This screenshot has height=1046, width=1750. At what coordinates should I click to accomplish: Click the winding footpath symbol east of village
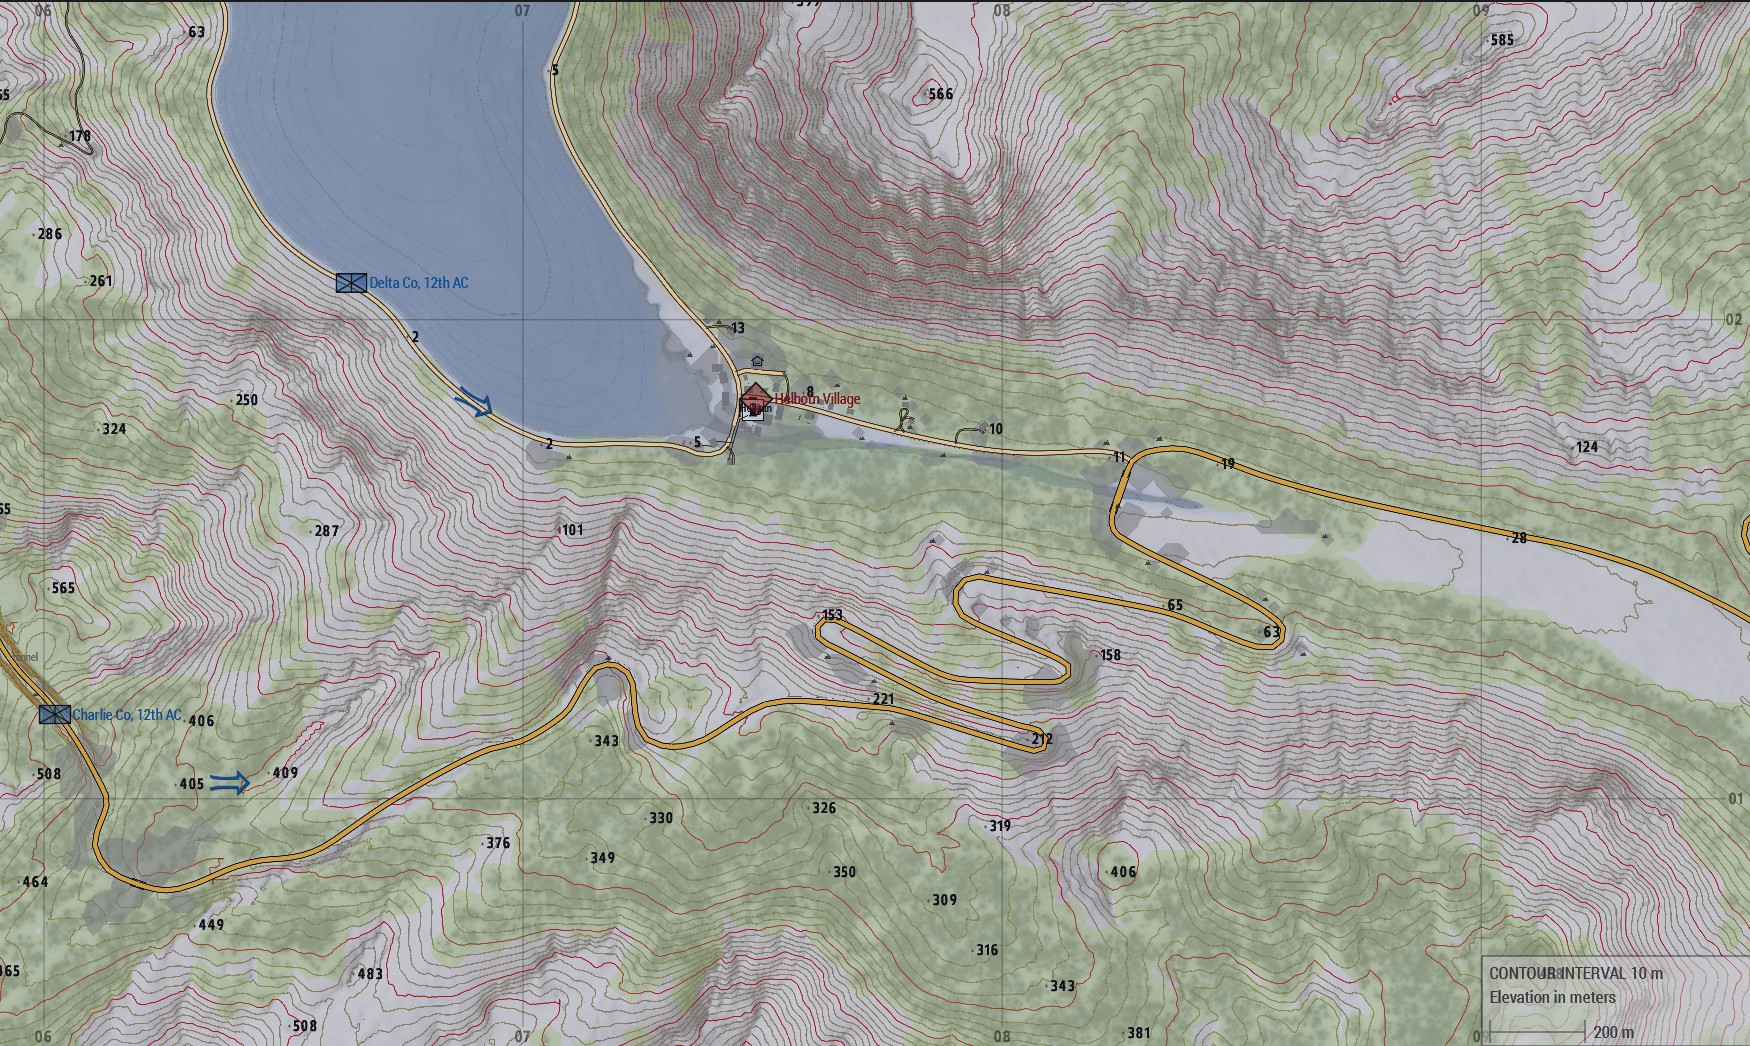point(906,419)
